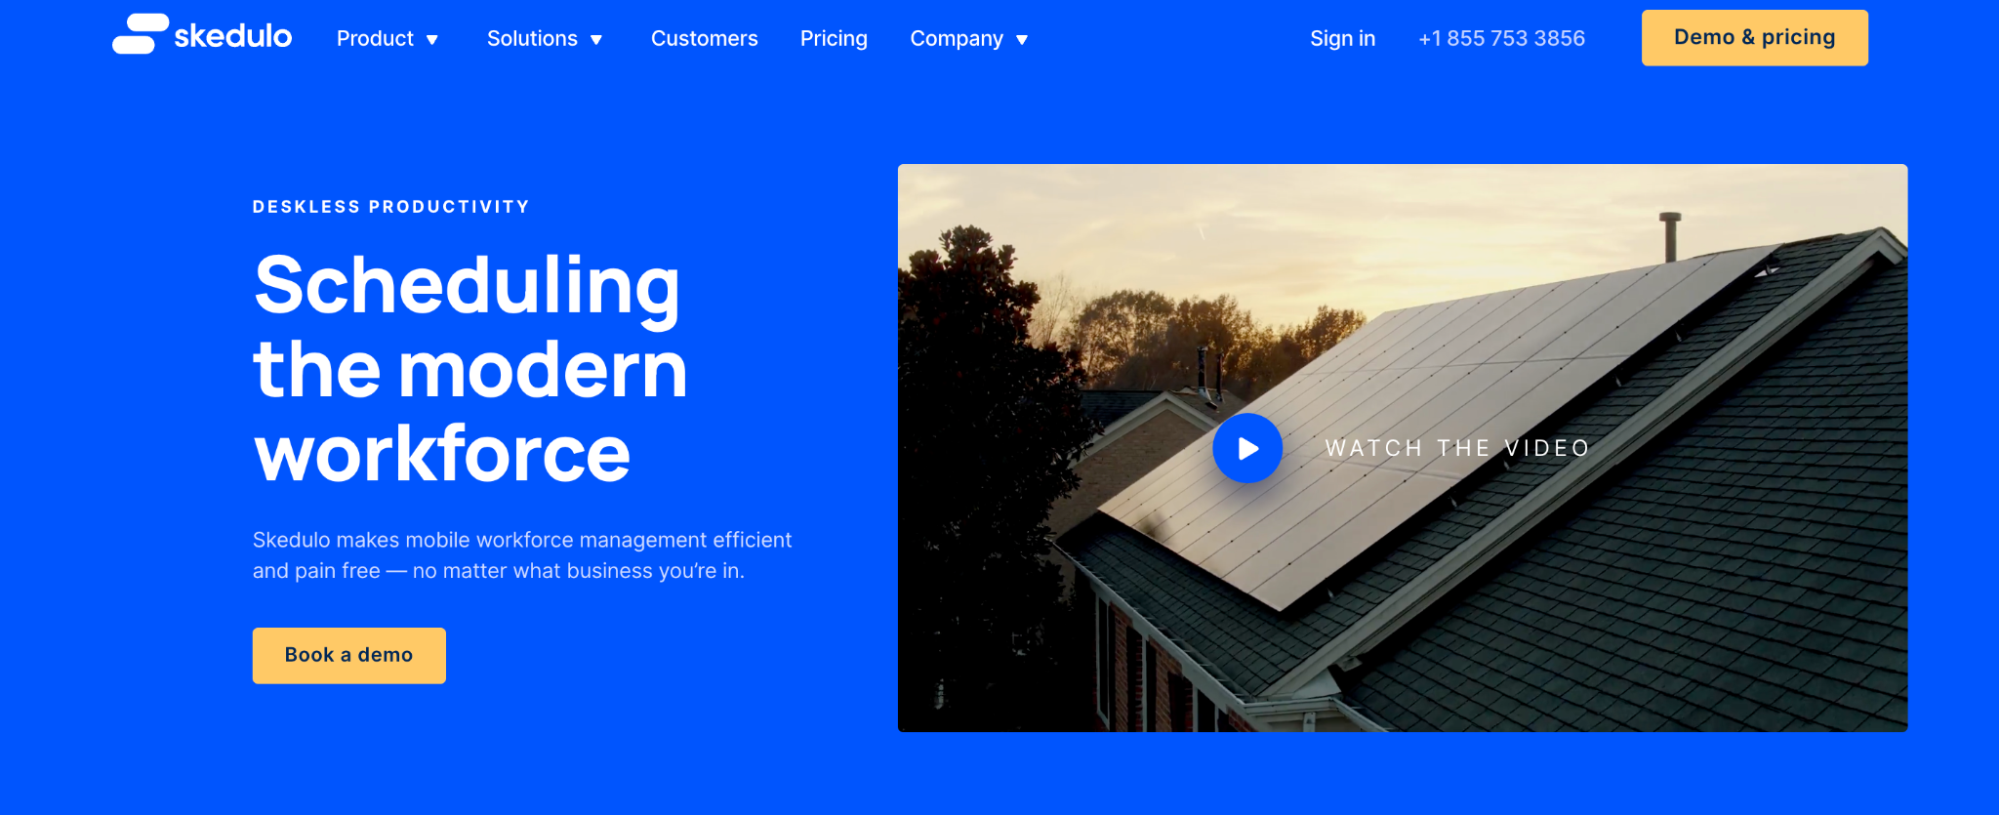Click the Sign in link
Viewport: 1999px width, 816px height.
click(1342, 39)
